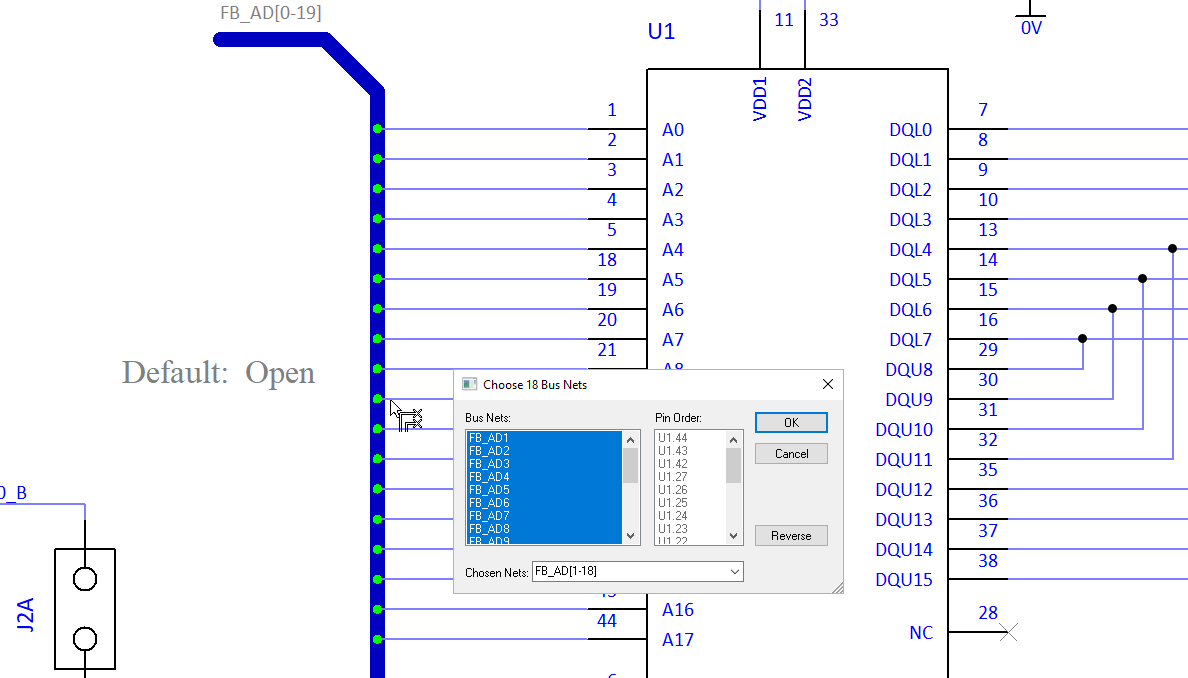1188x678 pixels.
Task: Close the Choose 18 Bus Nets dialog
Action: pyautogui.click(x=827, y=384)
